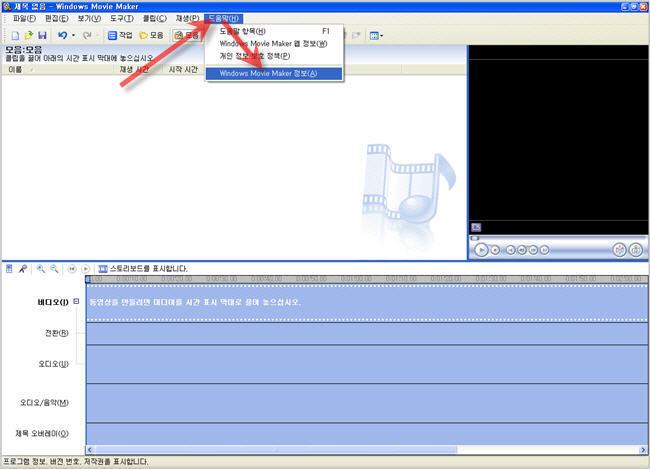Open the 도구(T) menu

point(122,19)
